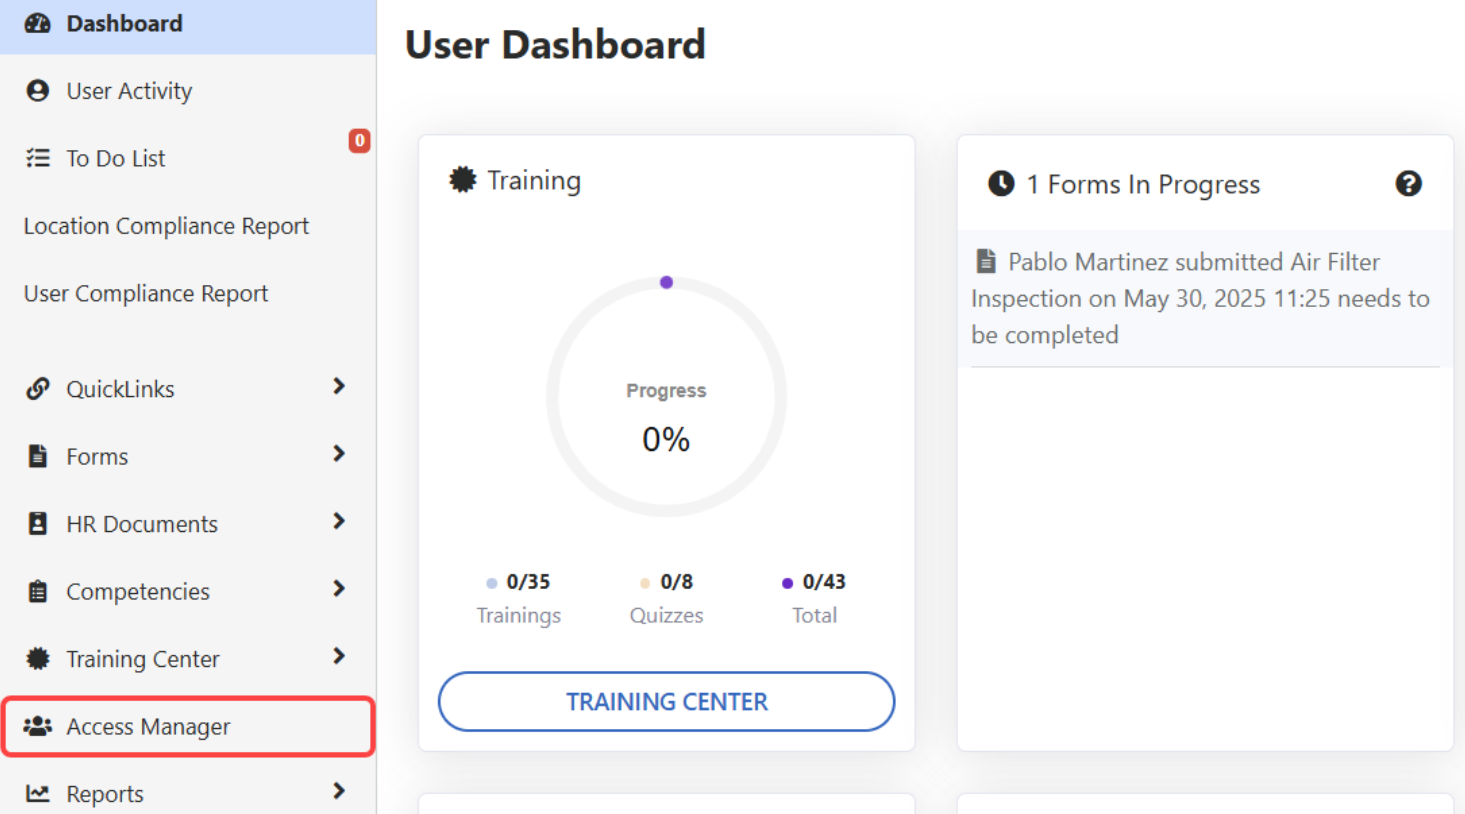Expand the Forms submenu chevron
The height and width of the screenshot is (814, 1465).
[x=339, y=454]
